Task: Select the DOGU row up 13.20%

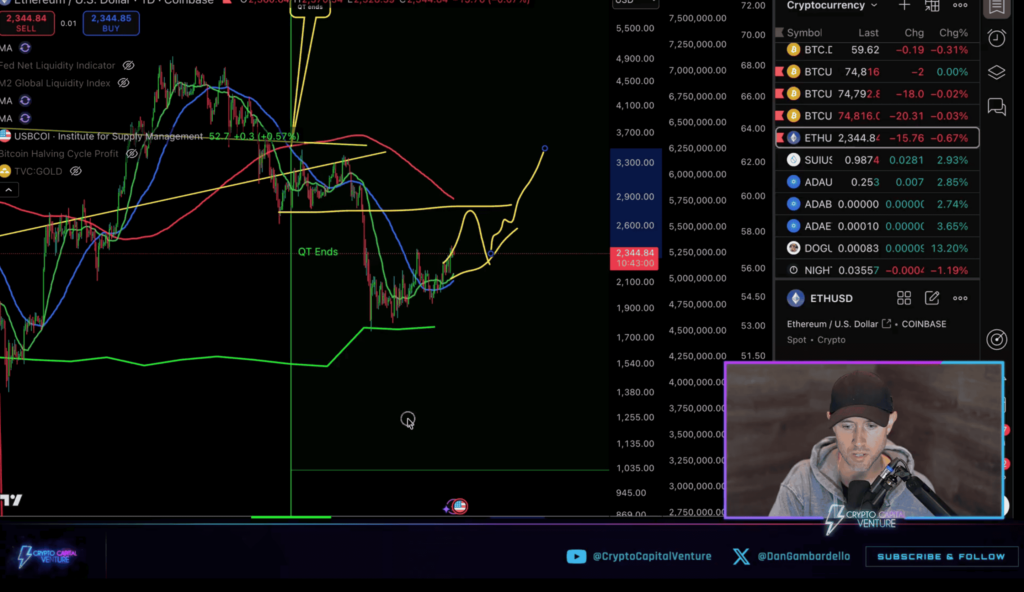Action: click(x=877, y=248)
